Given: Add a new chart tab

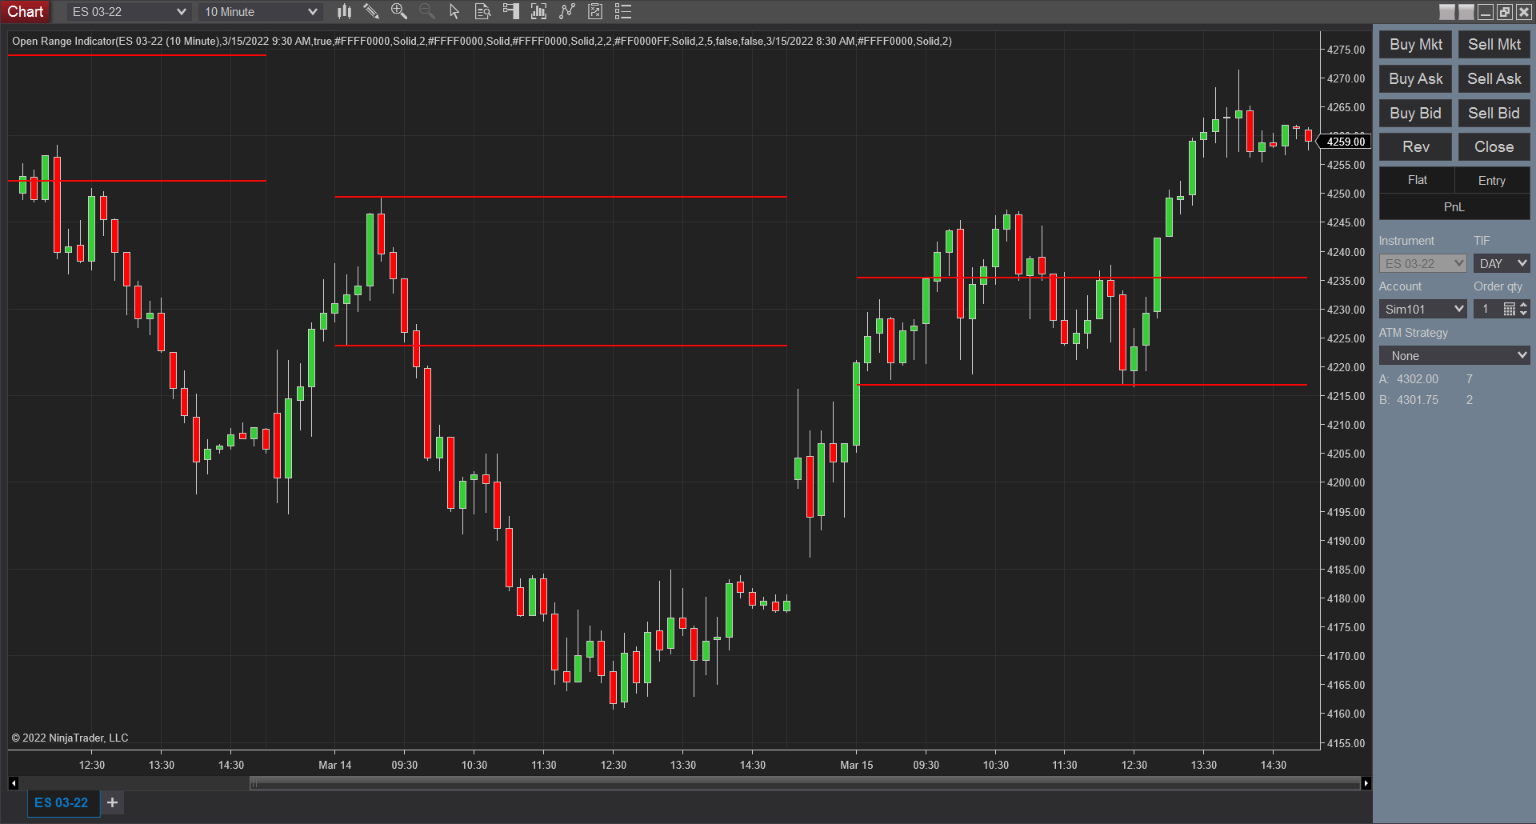Looking at the screenshot, I should 112,802.
